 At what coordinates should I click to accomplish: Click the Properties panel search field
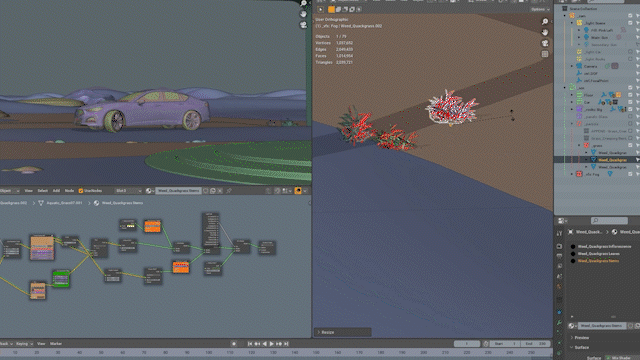tap(609, 221)
